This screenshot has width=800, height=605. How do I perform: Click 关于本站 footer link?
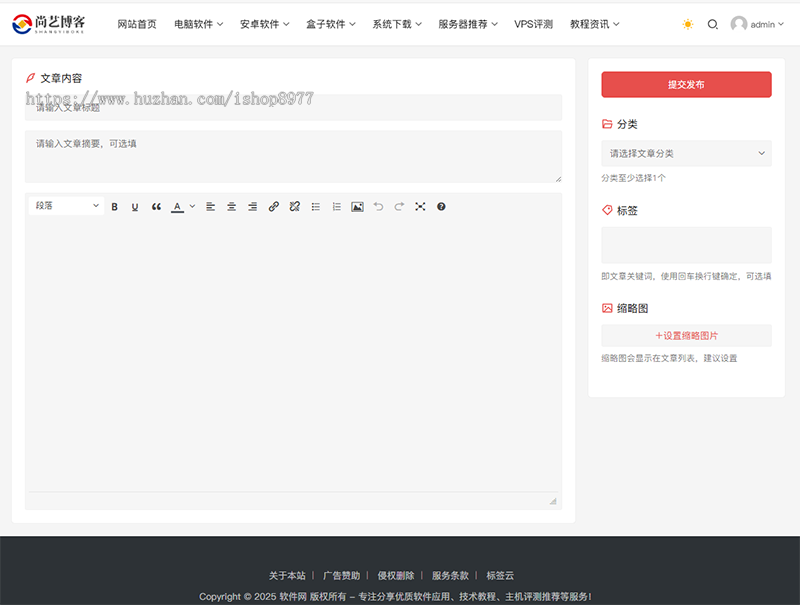click(287, 575)
